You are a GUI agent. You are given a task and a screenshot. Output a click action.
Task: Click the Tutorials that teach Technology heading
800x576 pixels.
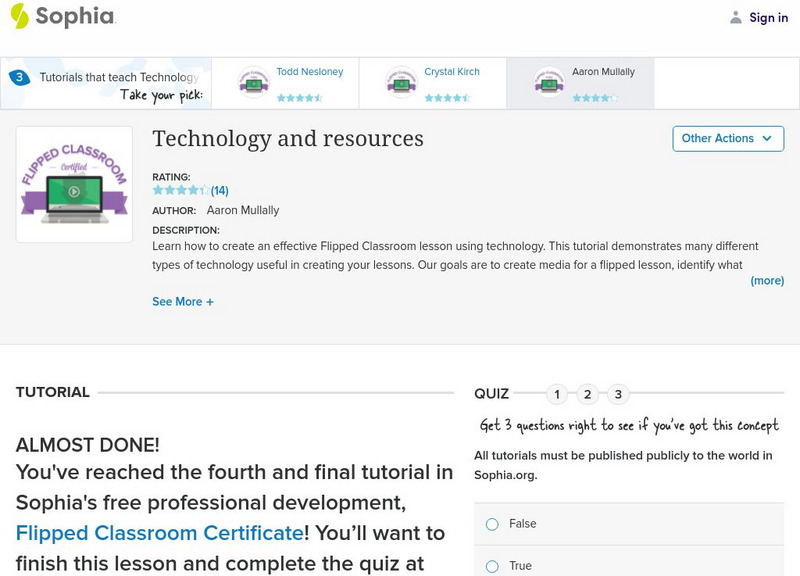coord(119,77)
